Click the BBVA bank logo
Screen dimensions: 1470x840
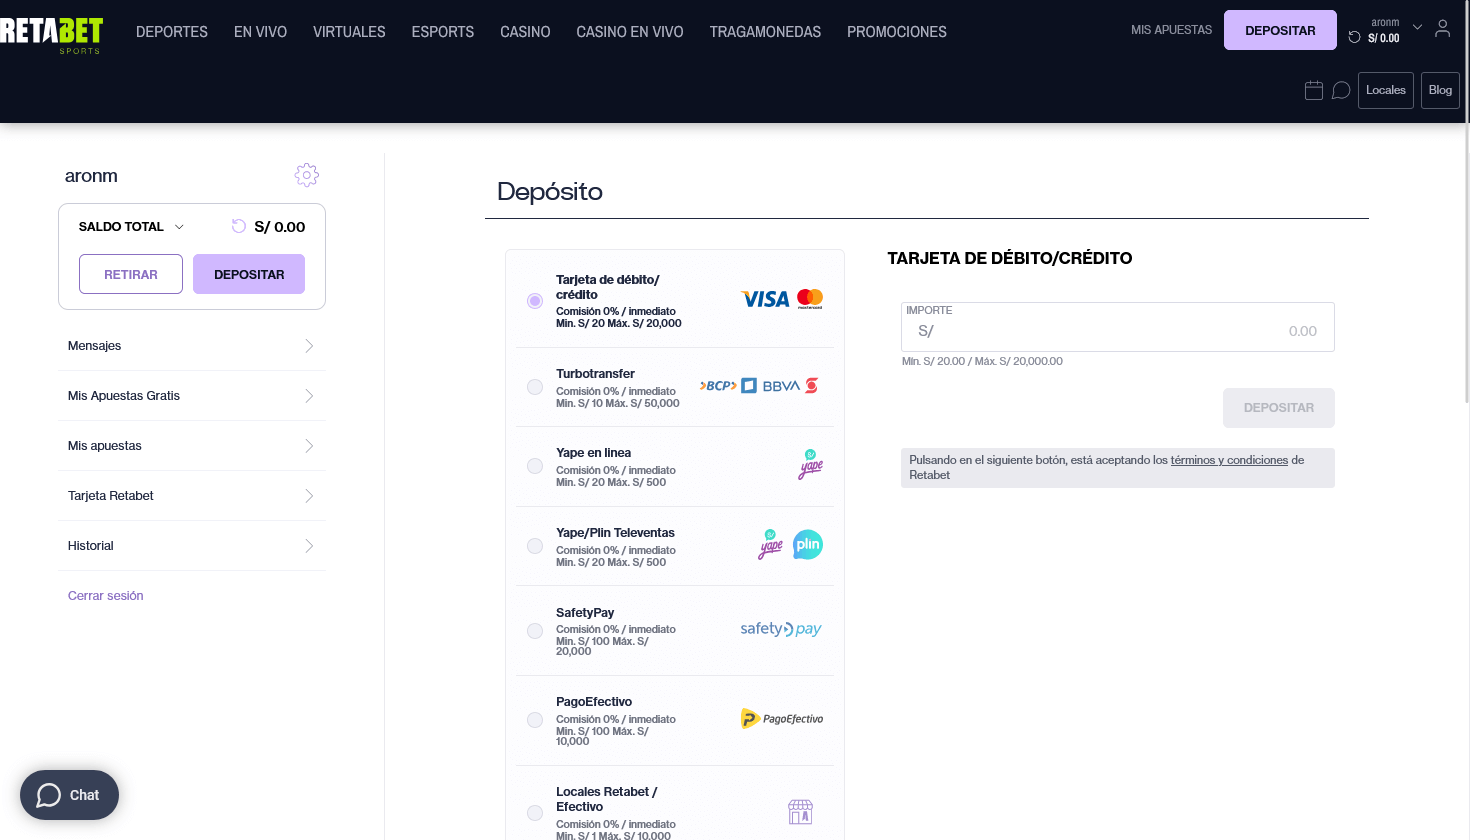tap(781, 386)
